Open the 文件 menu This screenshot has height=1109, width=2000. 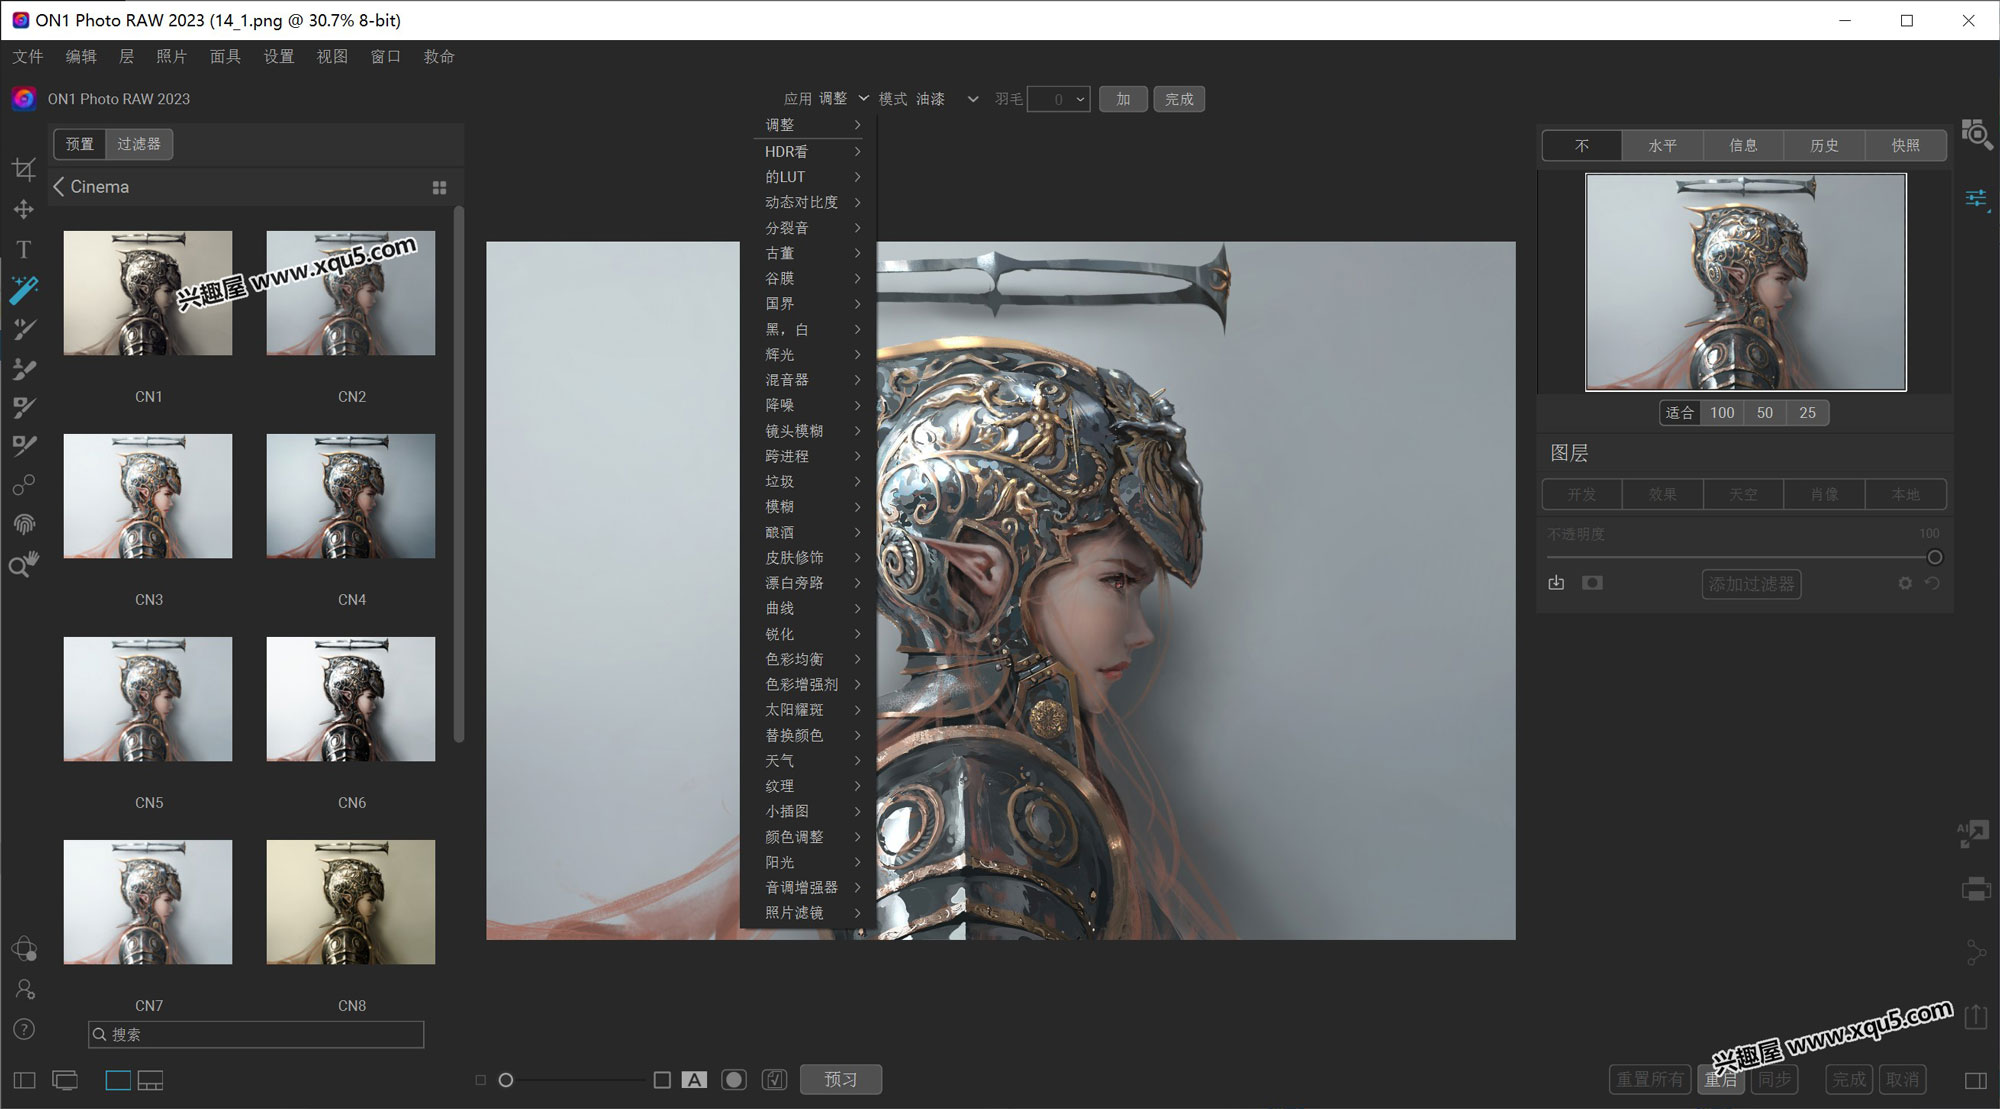pyautogui.click(x=28, y=57)
